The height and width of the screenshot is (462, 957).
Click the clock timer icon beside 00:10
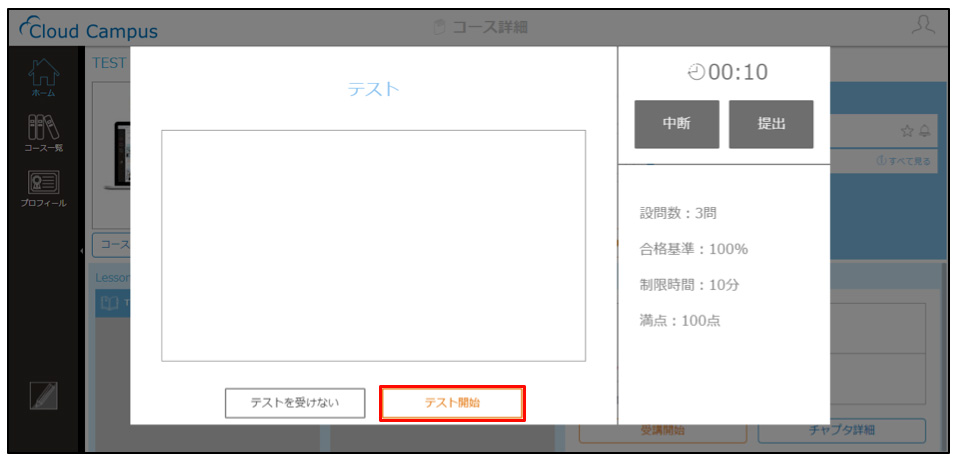(696, 73)
